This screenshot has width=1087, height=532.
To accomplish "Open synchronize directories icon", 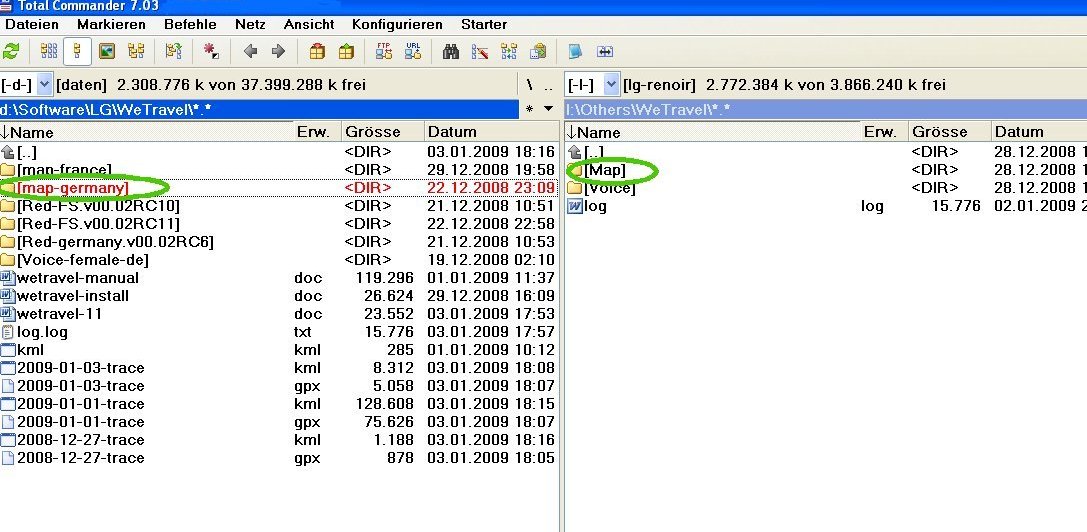I will [x=509, y=51].
